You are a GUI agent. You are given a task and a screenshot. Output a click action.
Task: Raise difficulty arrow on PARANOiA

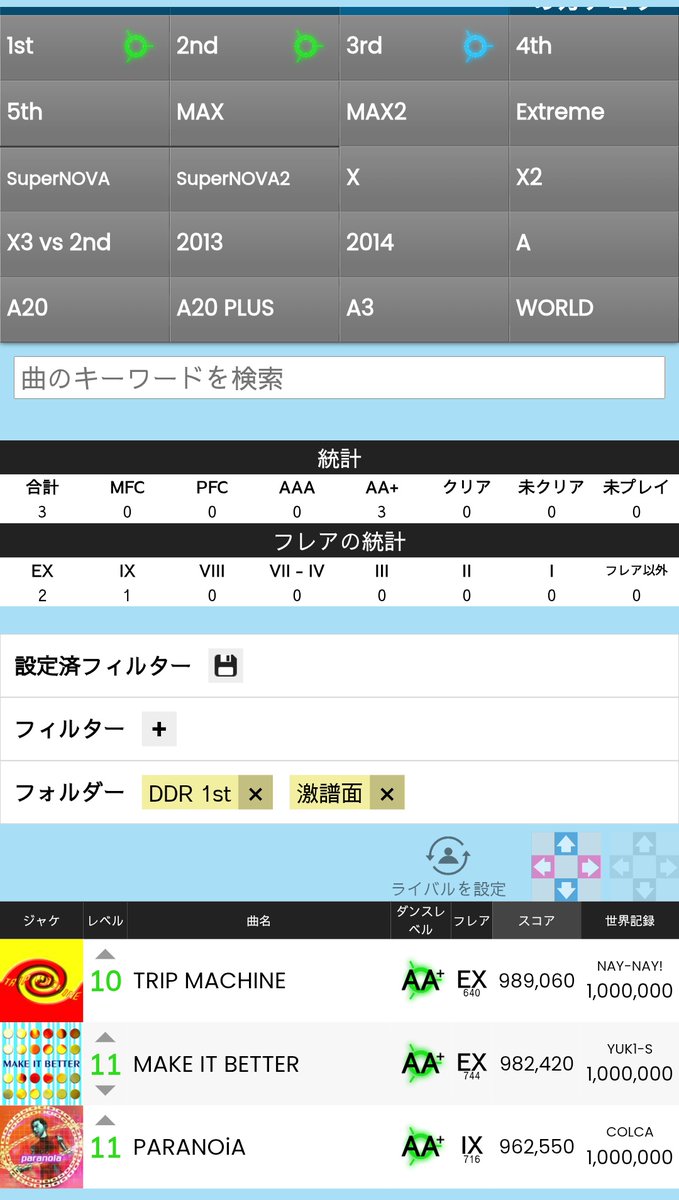click(x=105, y=1120)
